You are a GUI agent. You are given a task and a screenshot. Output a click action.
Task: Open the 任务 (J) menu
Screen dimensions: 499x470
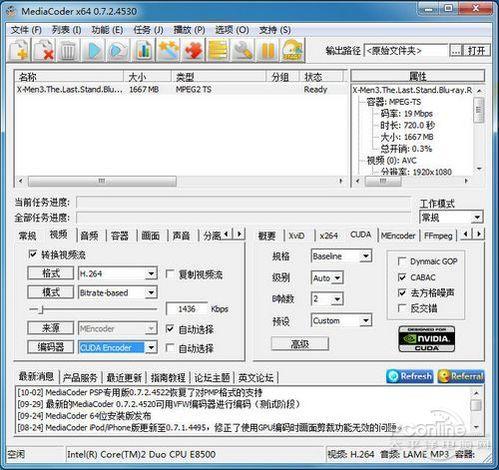[148, 30]
